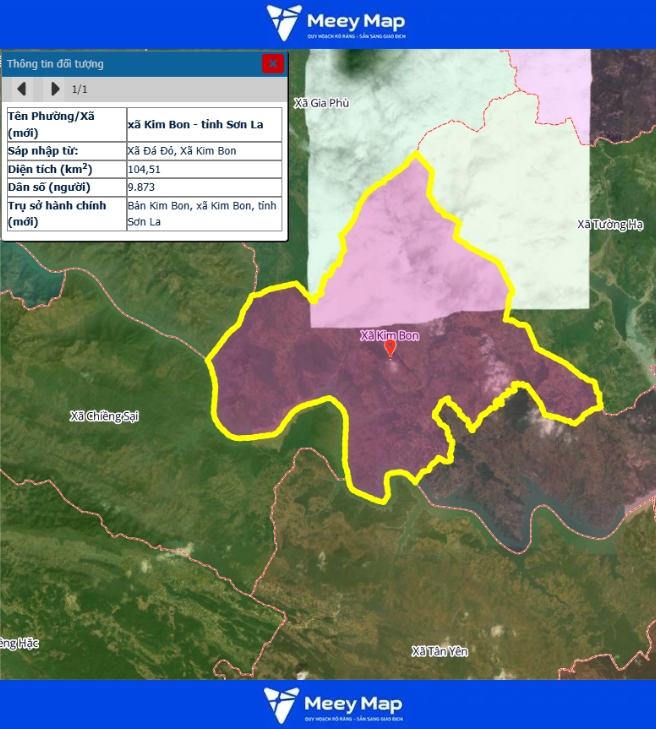Click the Xã Kim Bon label above the pin

pos(389,336)
